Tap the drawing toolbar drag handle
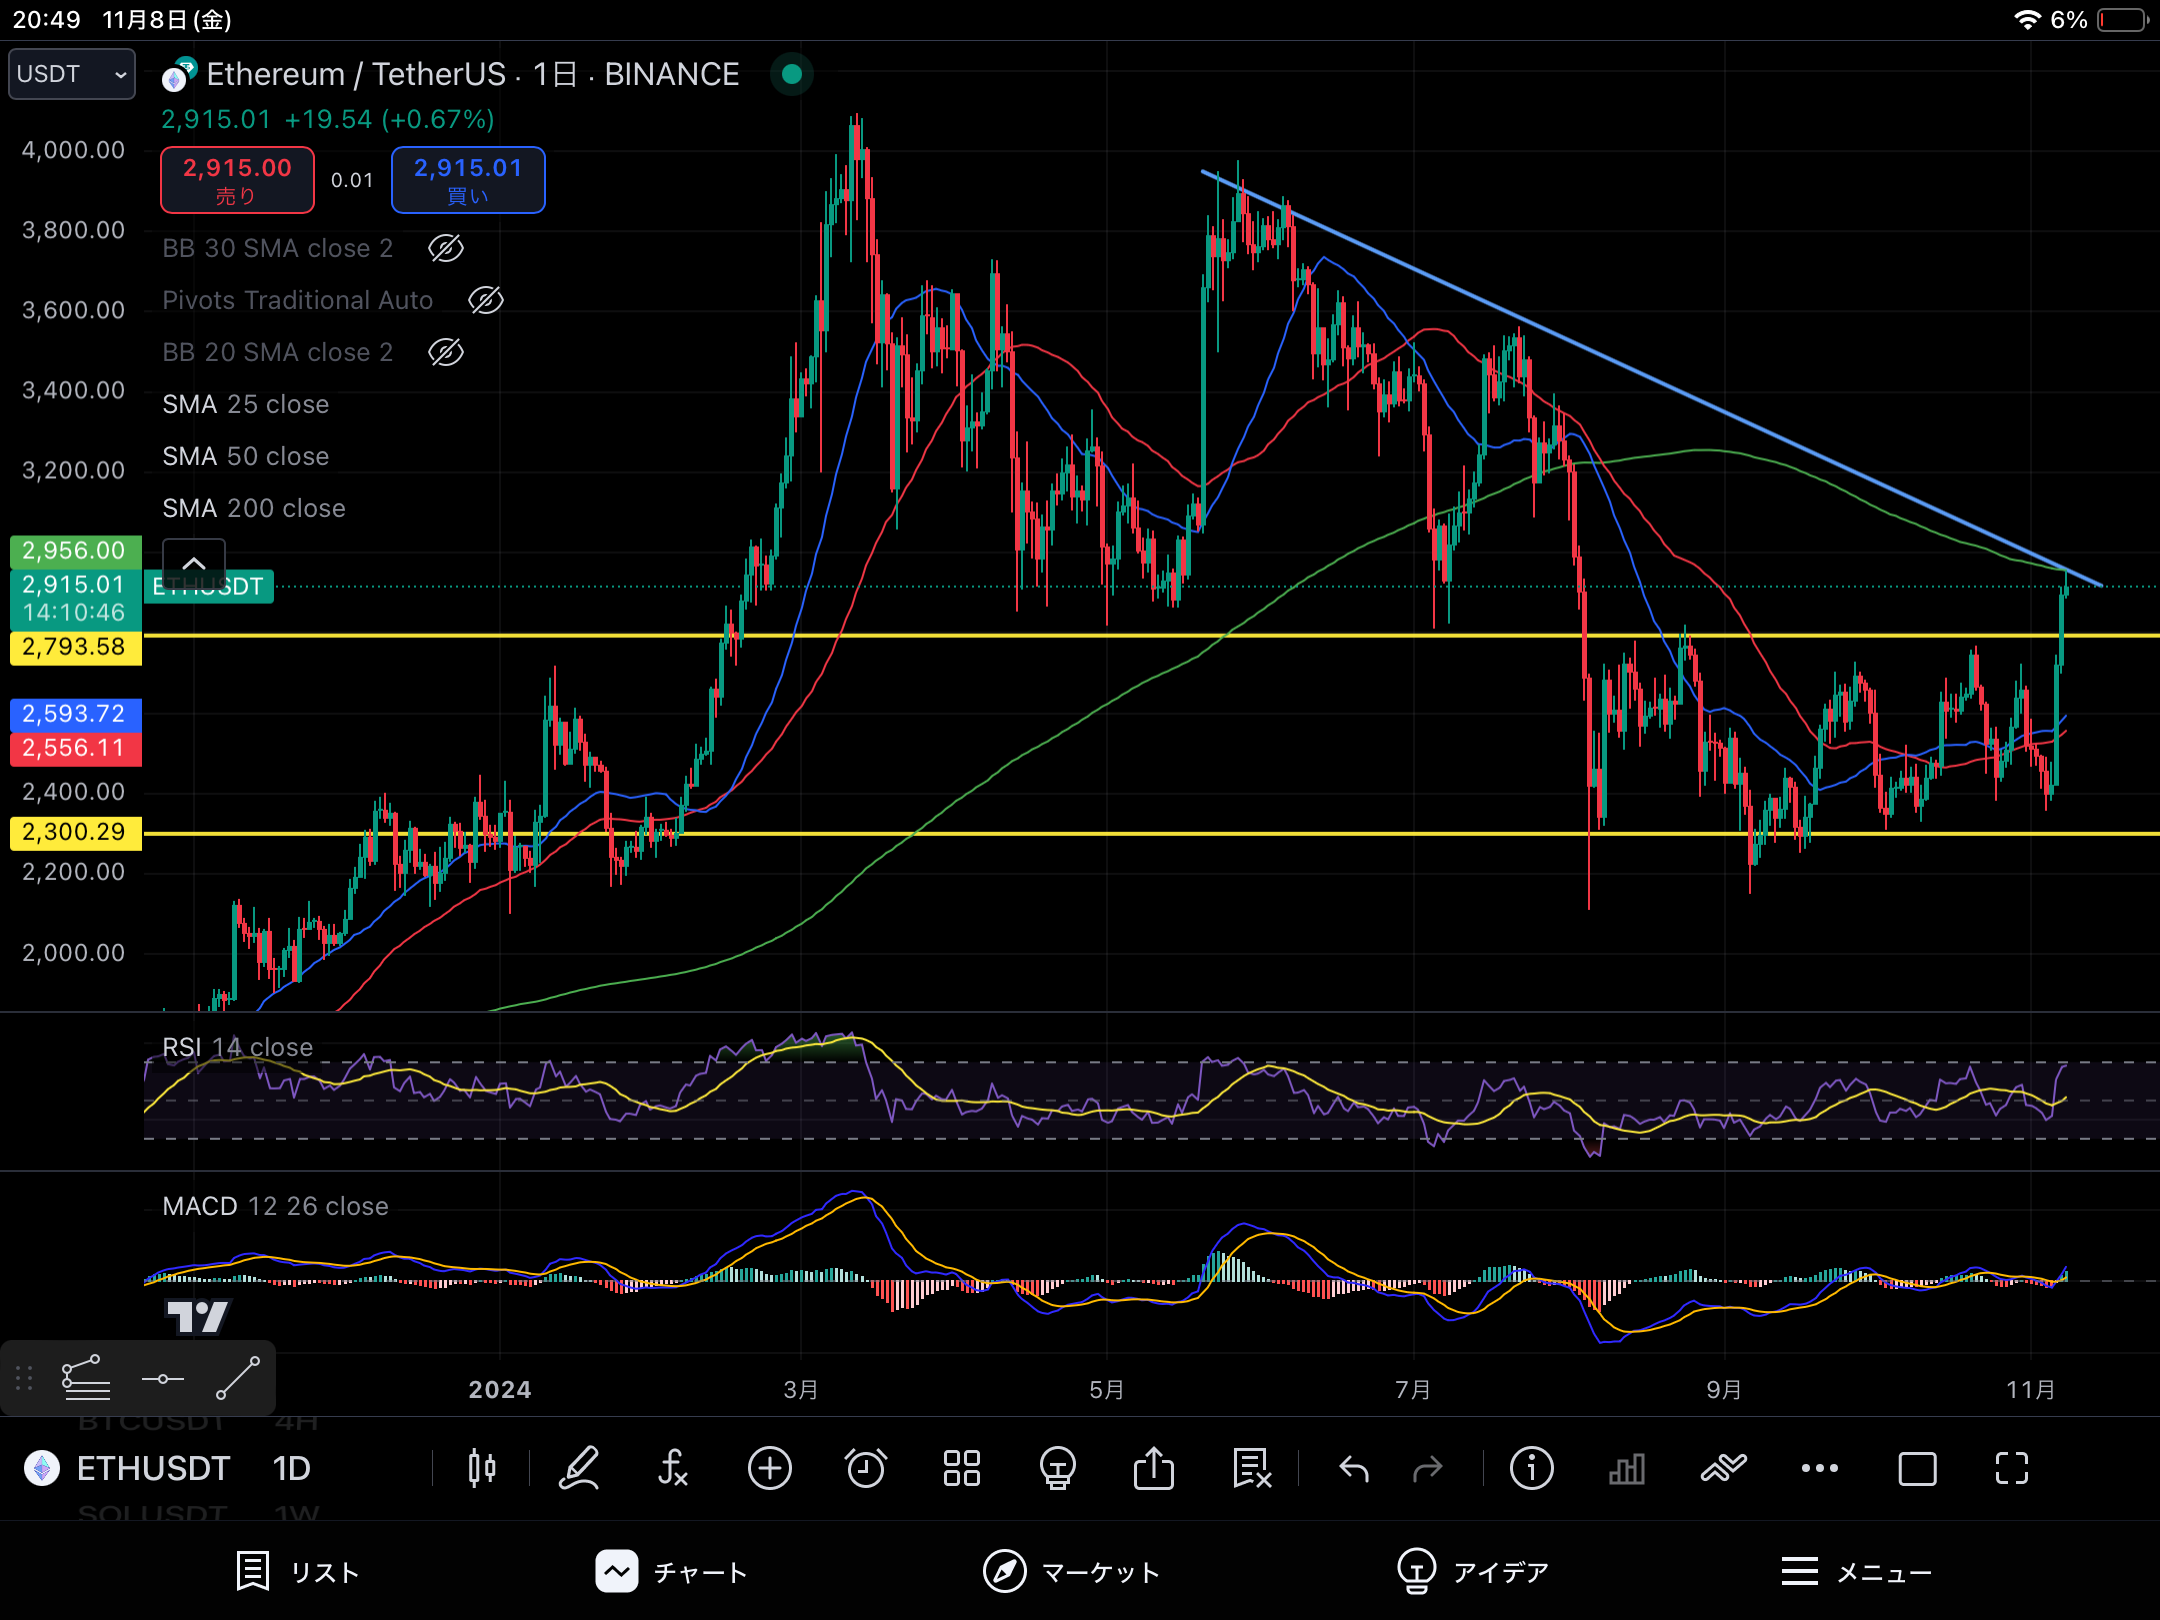 [x=25, y=1378]
